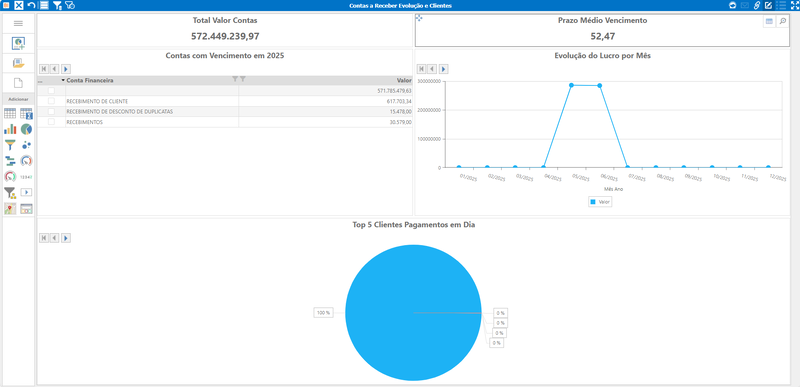The width and height of the screenshot is (800, 387).
Task: Open second filter funnel in Conta Financeira header
Action: pos(243,79)
